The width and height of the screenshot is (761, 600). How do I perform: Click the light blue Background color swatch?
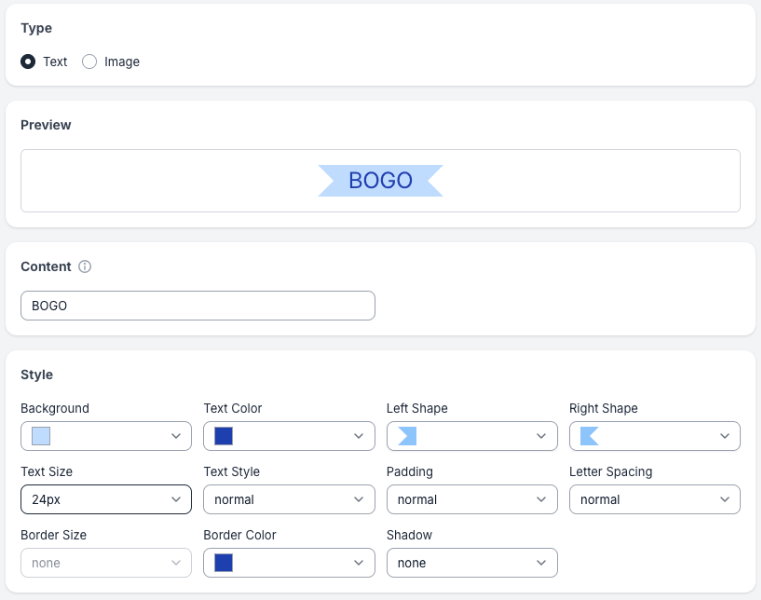[41, 436]
